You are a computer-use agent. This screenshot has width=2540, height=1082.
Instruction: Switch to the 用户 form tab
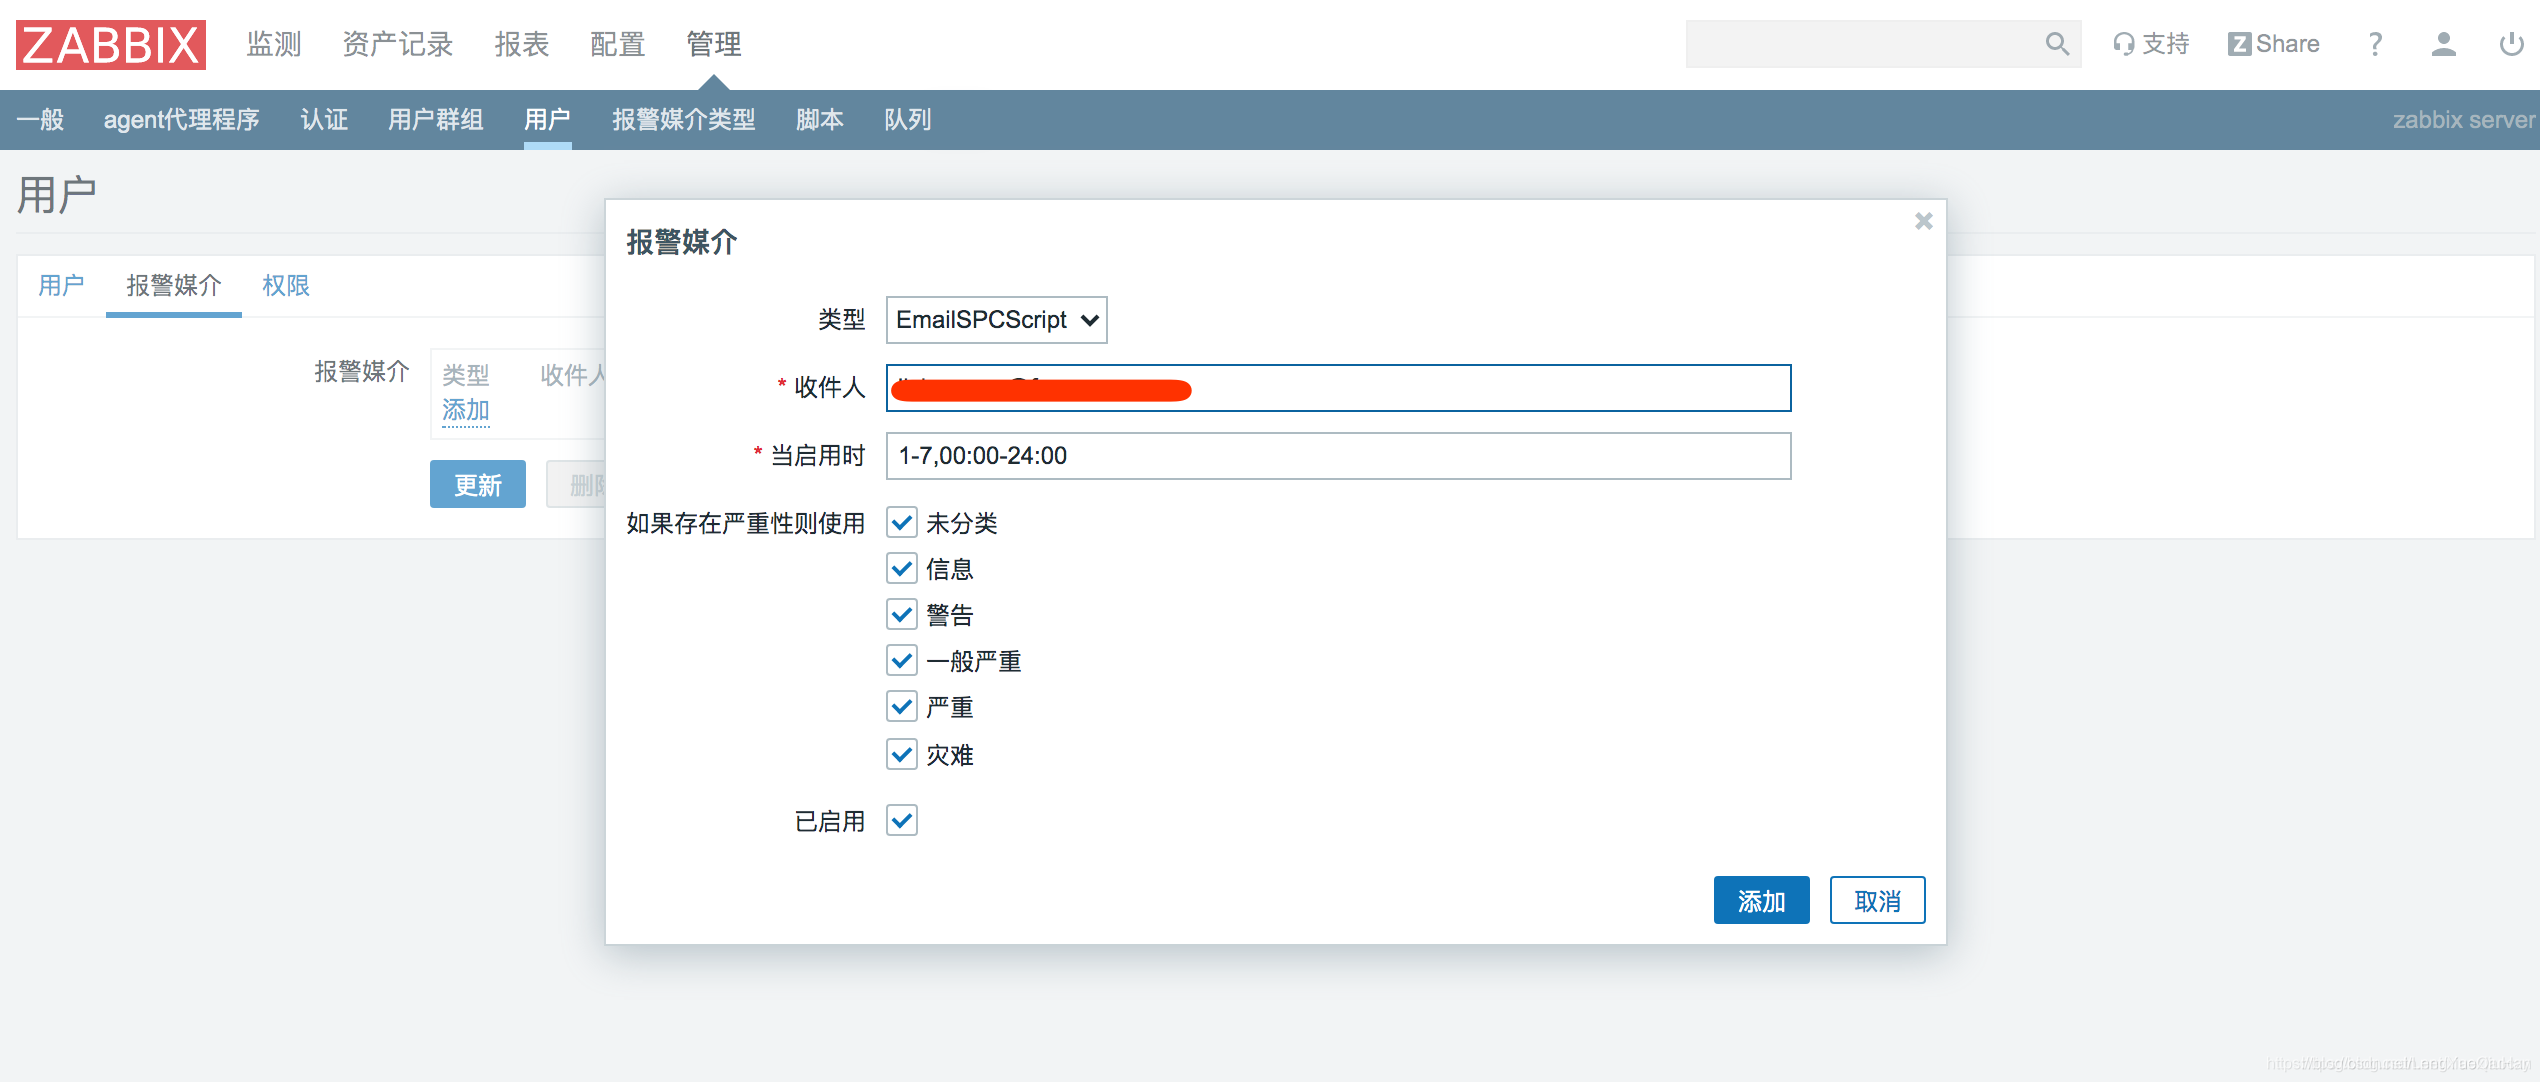tap(62, 286)
